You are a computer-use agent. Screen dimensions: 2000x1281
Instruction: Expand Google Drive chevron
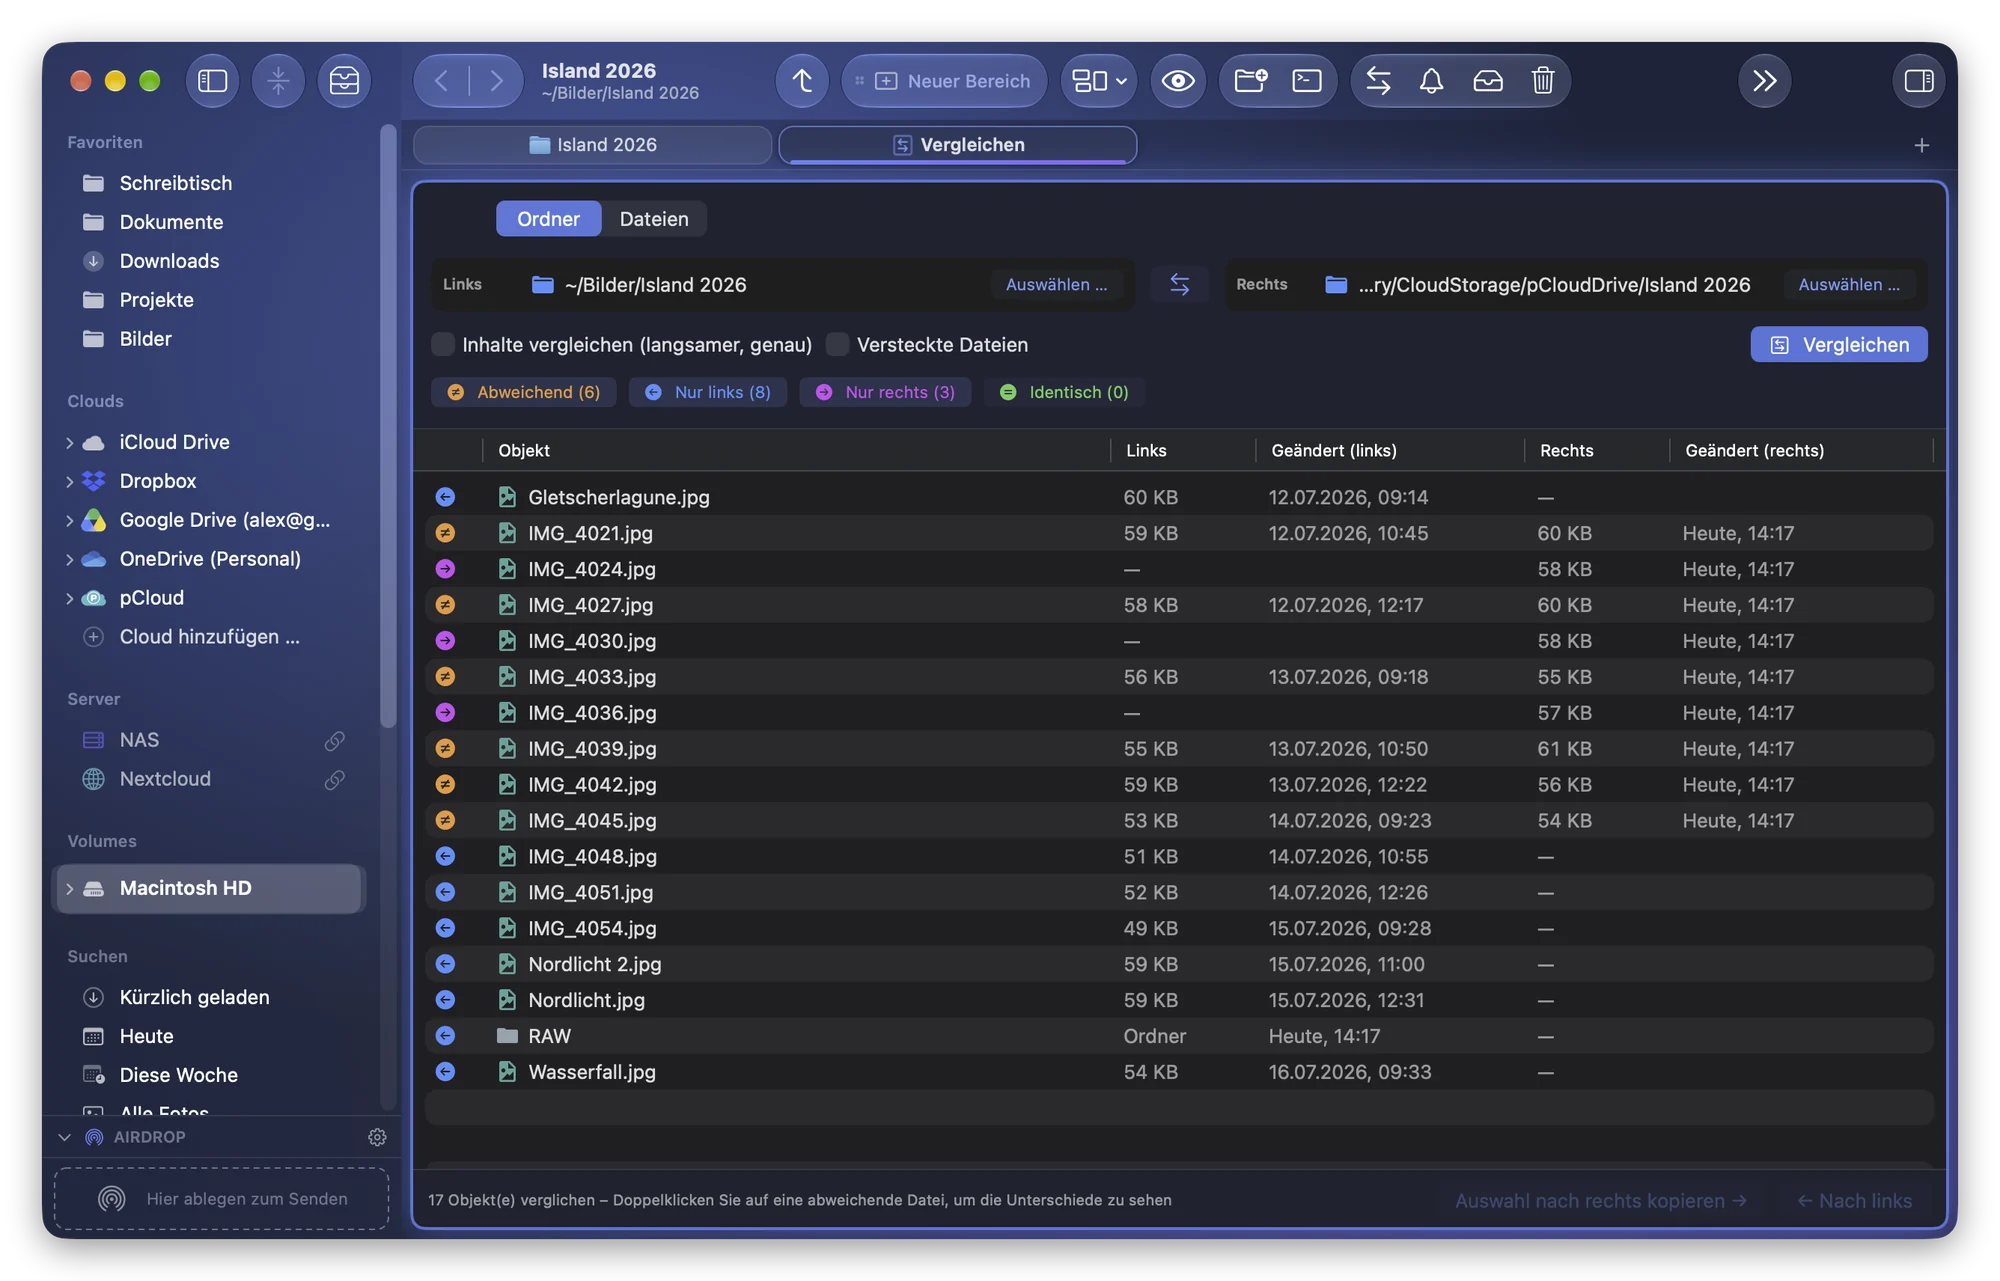70,521
